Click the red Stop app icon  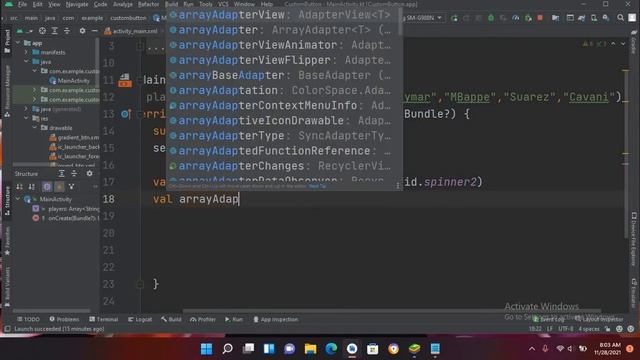tap(540, 18)
